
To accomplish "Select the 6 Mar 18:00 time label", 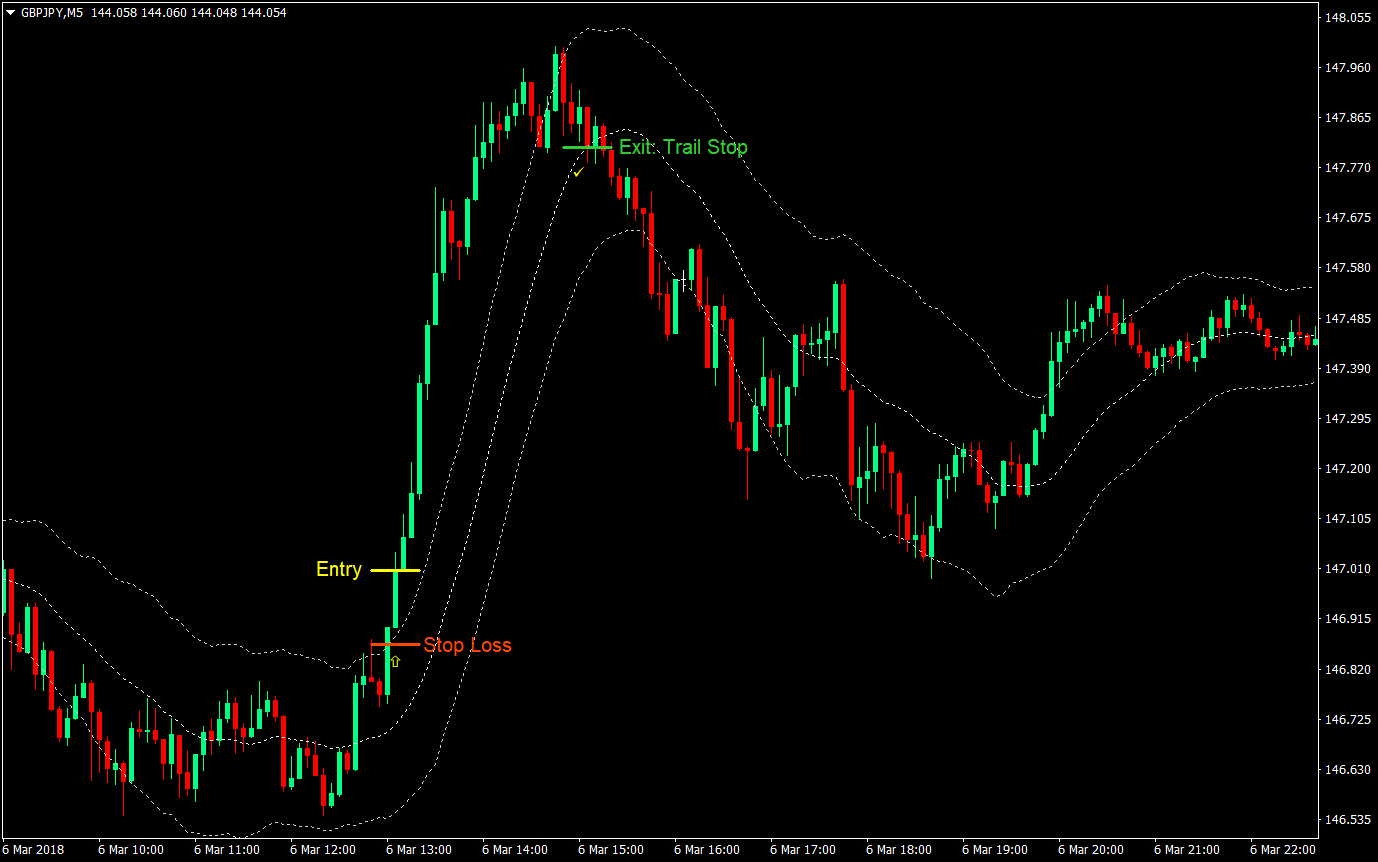I will coord(899,849).
